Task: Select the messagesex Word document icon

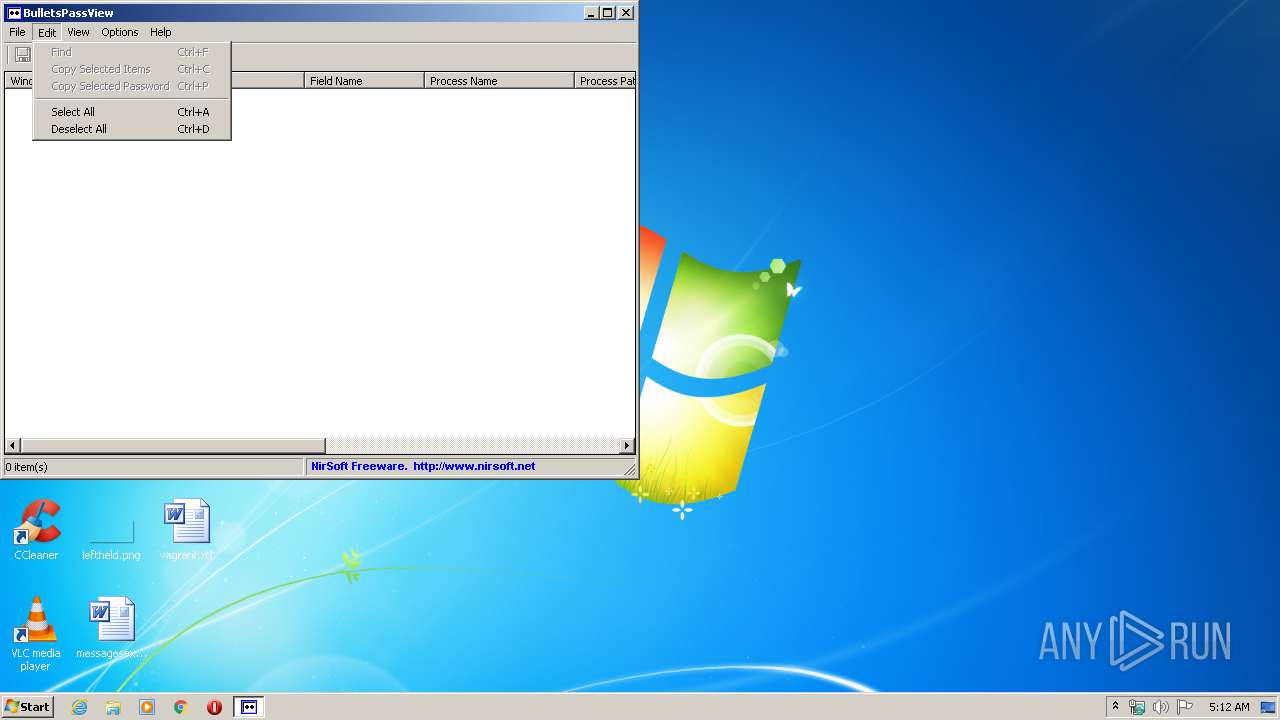Action: (111, 628)
